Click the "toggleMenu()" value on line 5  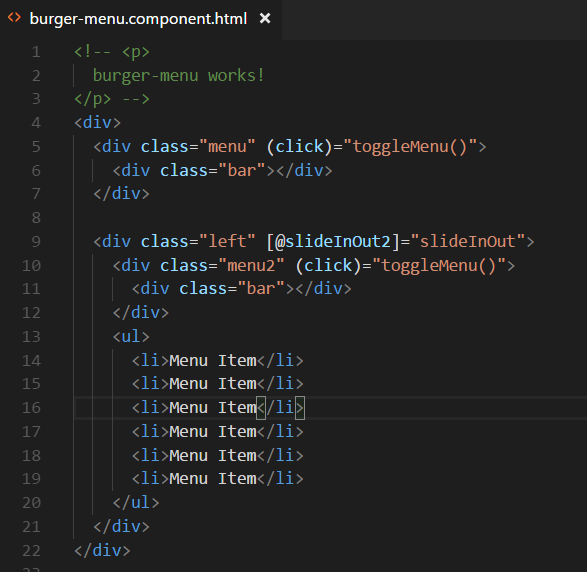[410, 146]
